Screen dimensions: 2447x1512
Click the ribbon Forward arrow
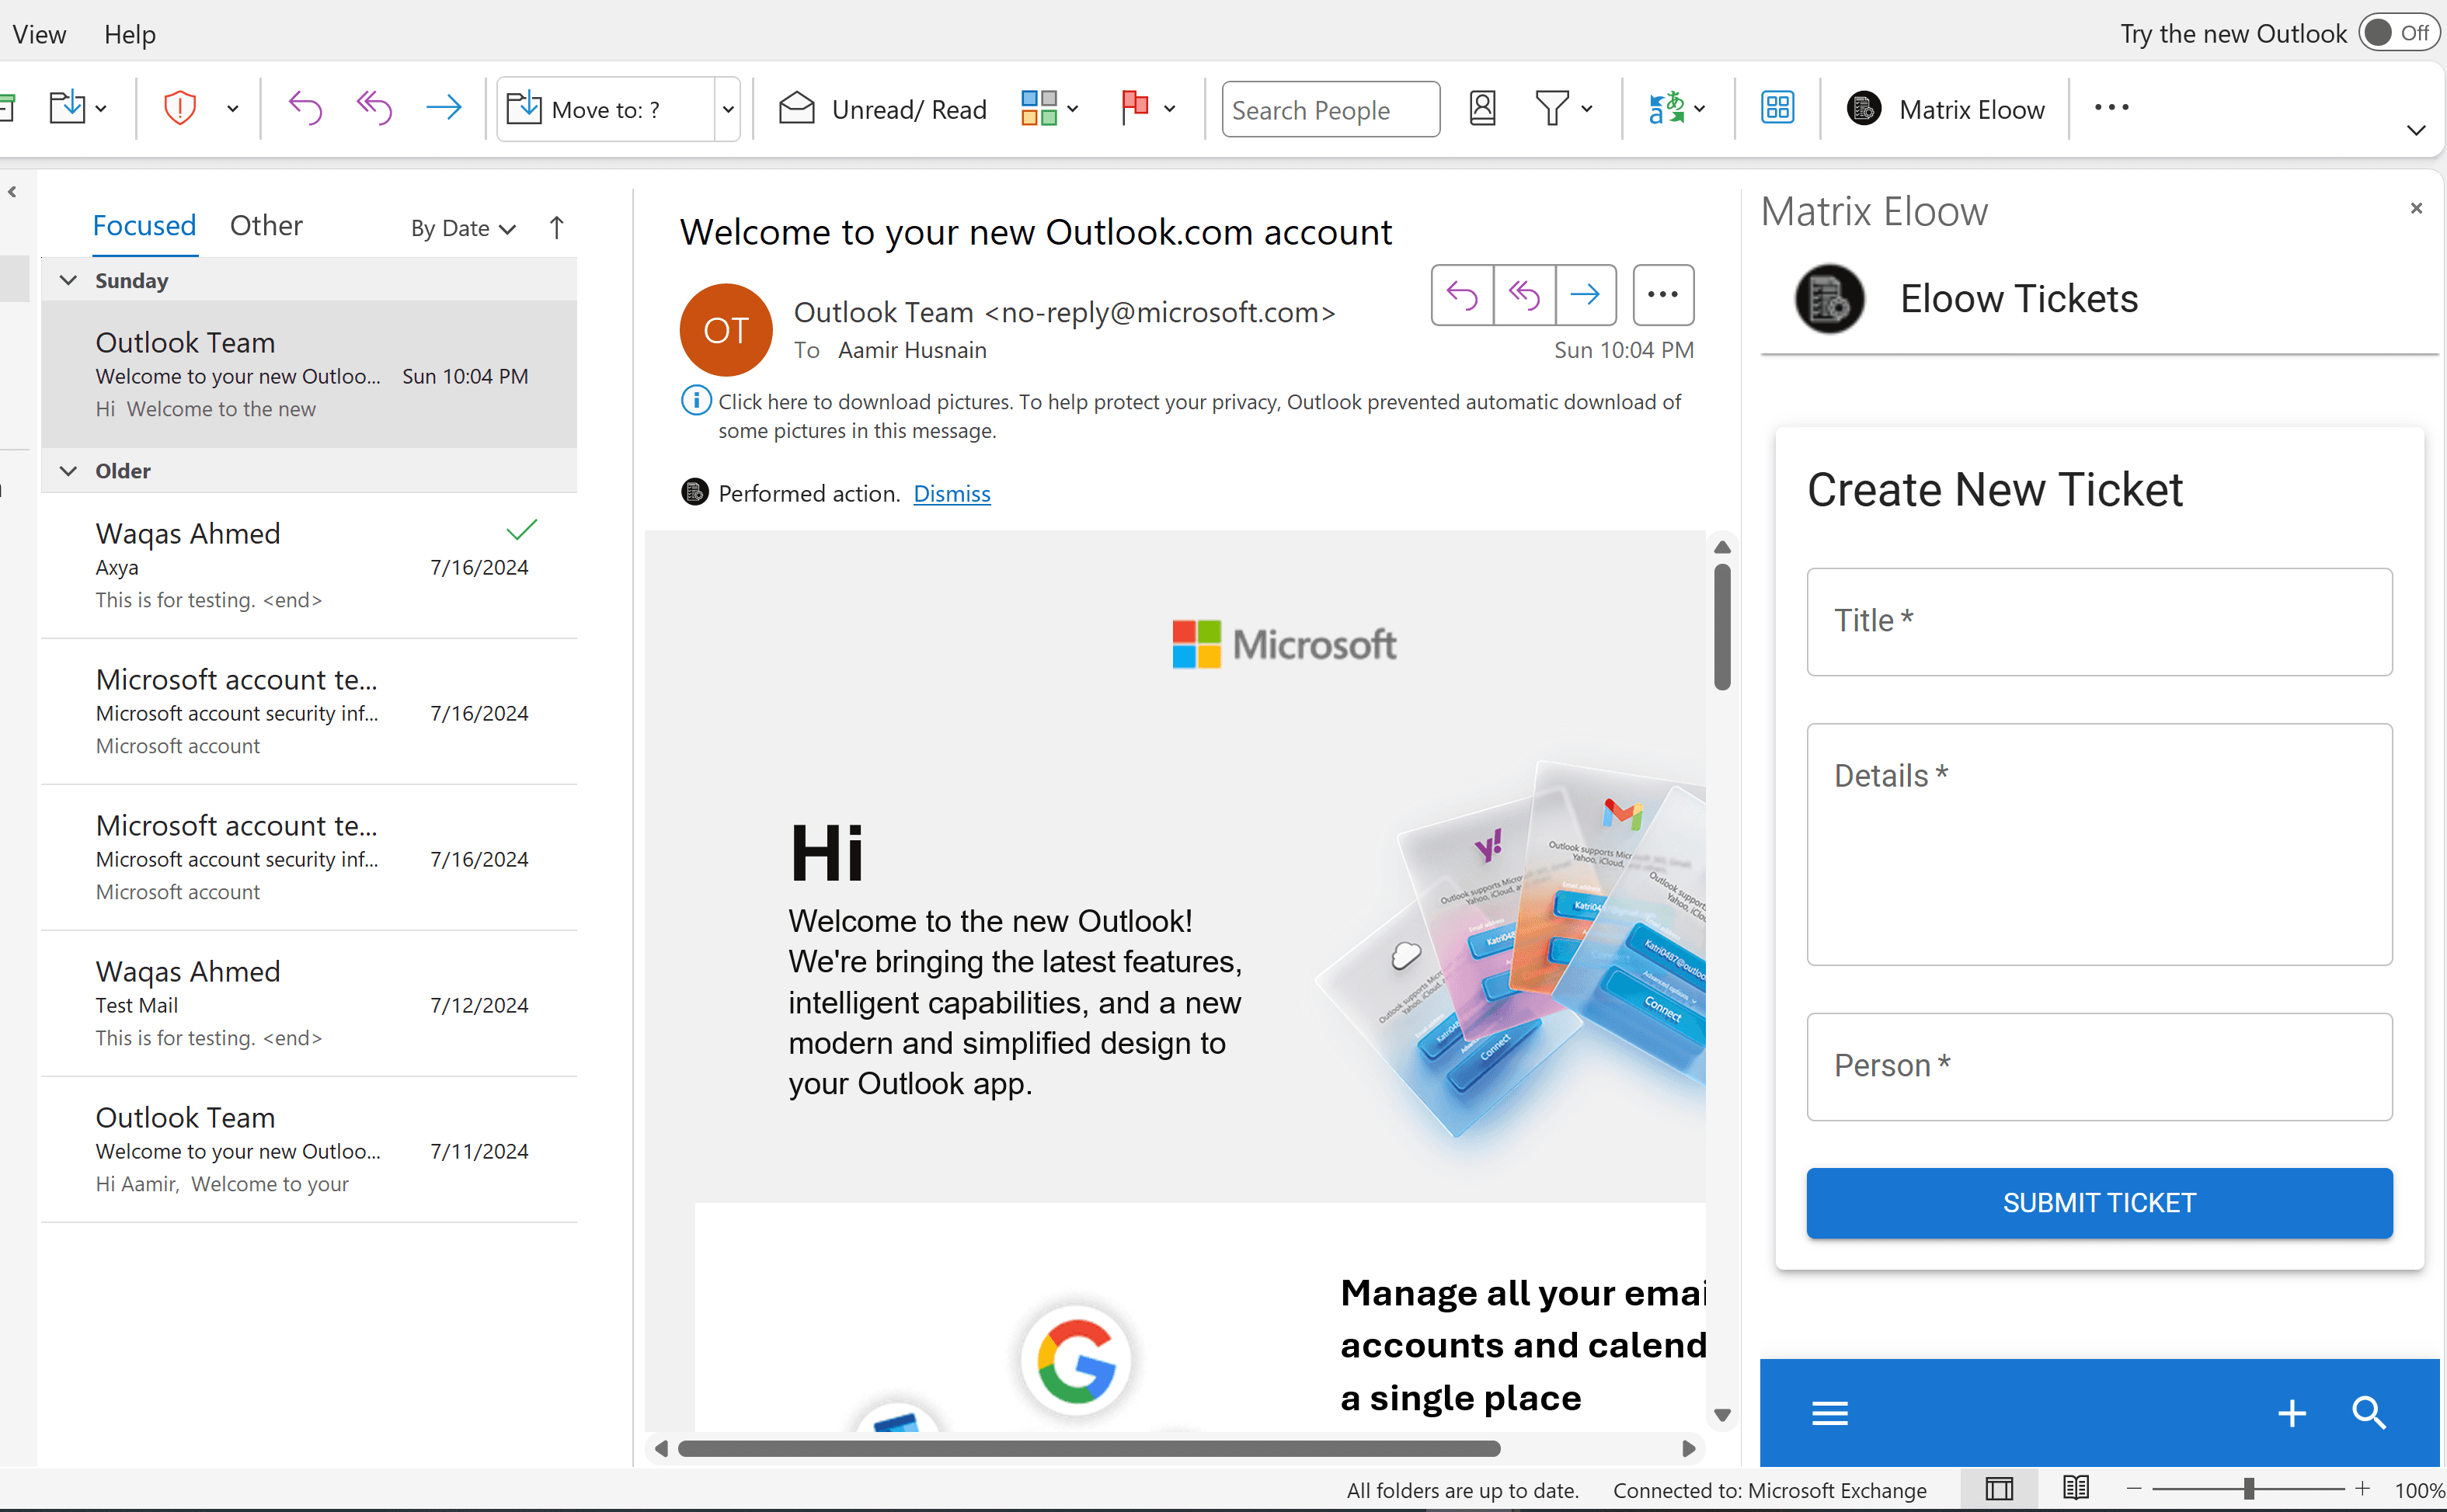click(x=443, y=108)
